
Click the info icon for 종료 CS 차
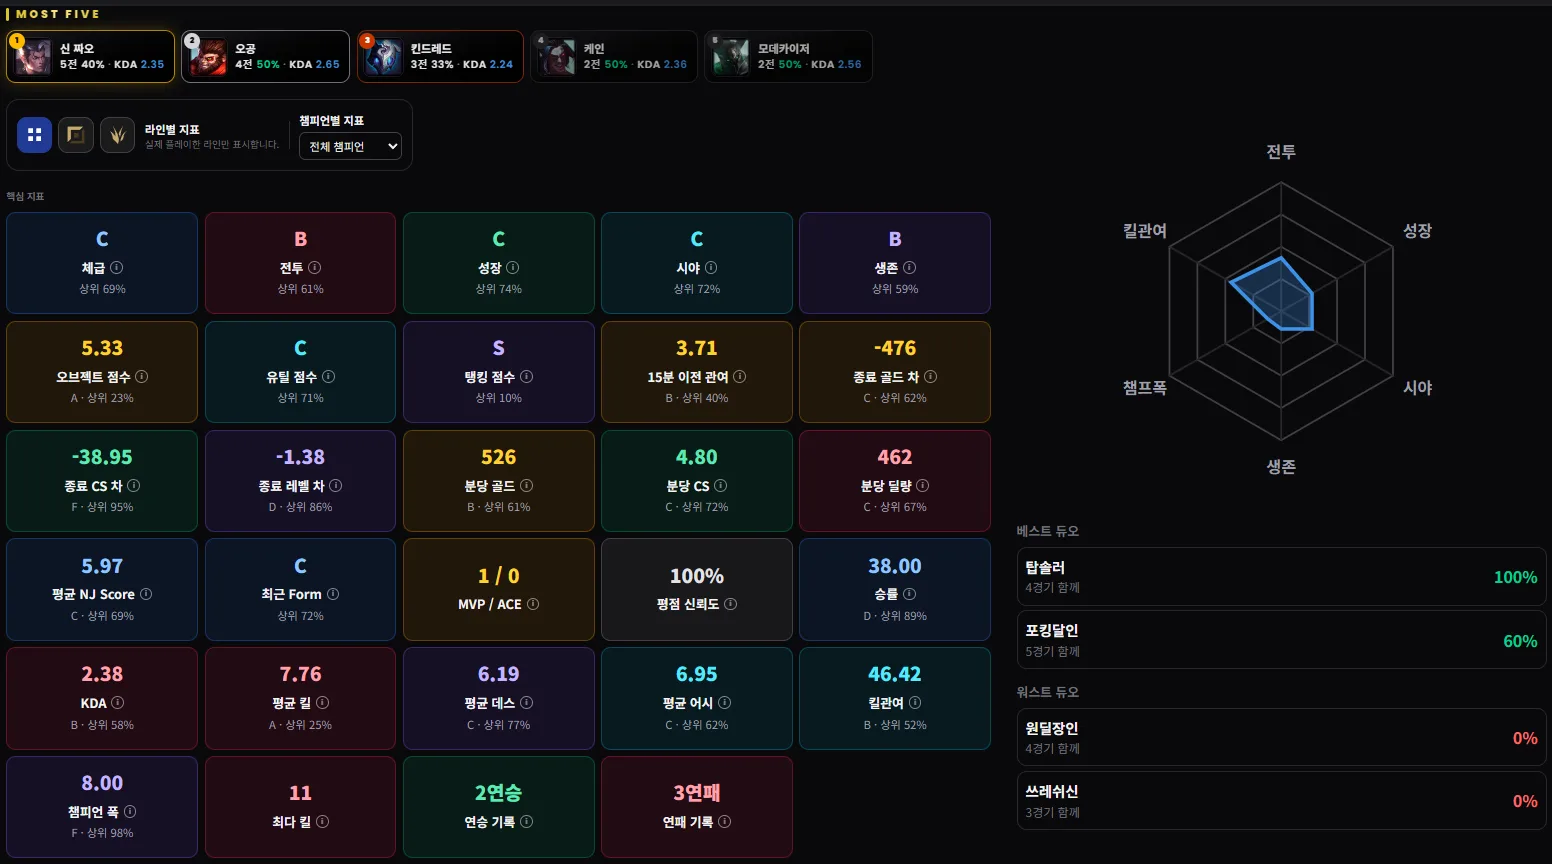[x=134, y=486]
